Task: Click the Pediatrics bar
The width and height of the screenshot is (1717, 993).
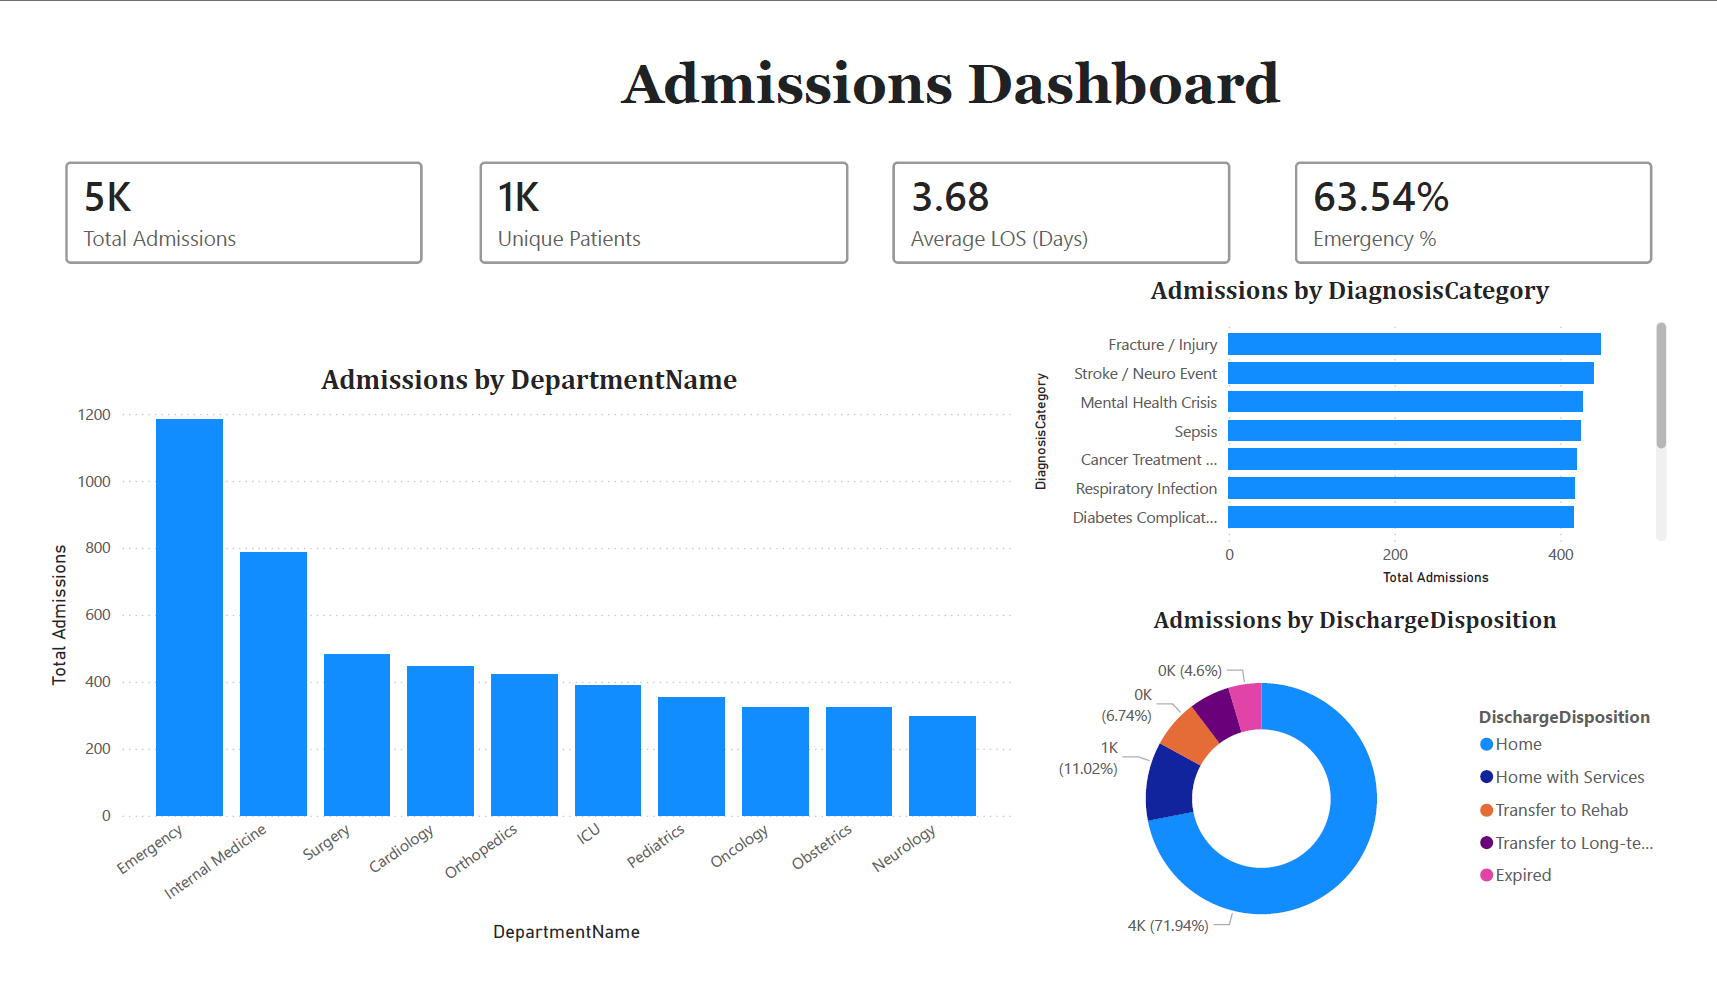Action: click(x=691, y=756)
